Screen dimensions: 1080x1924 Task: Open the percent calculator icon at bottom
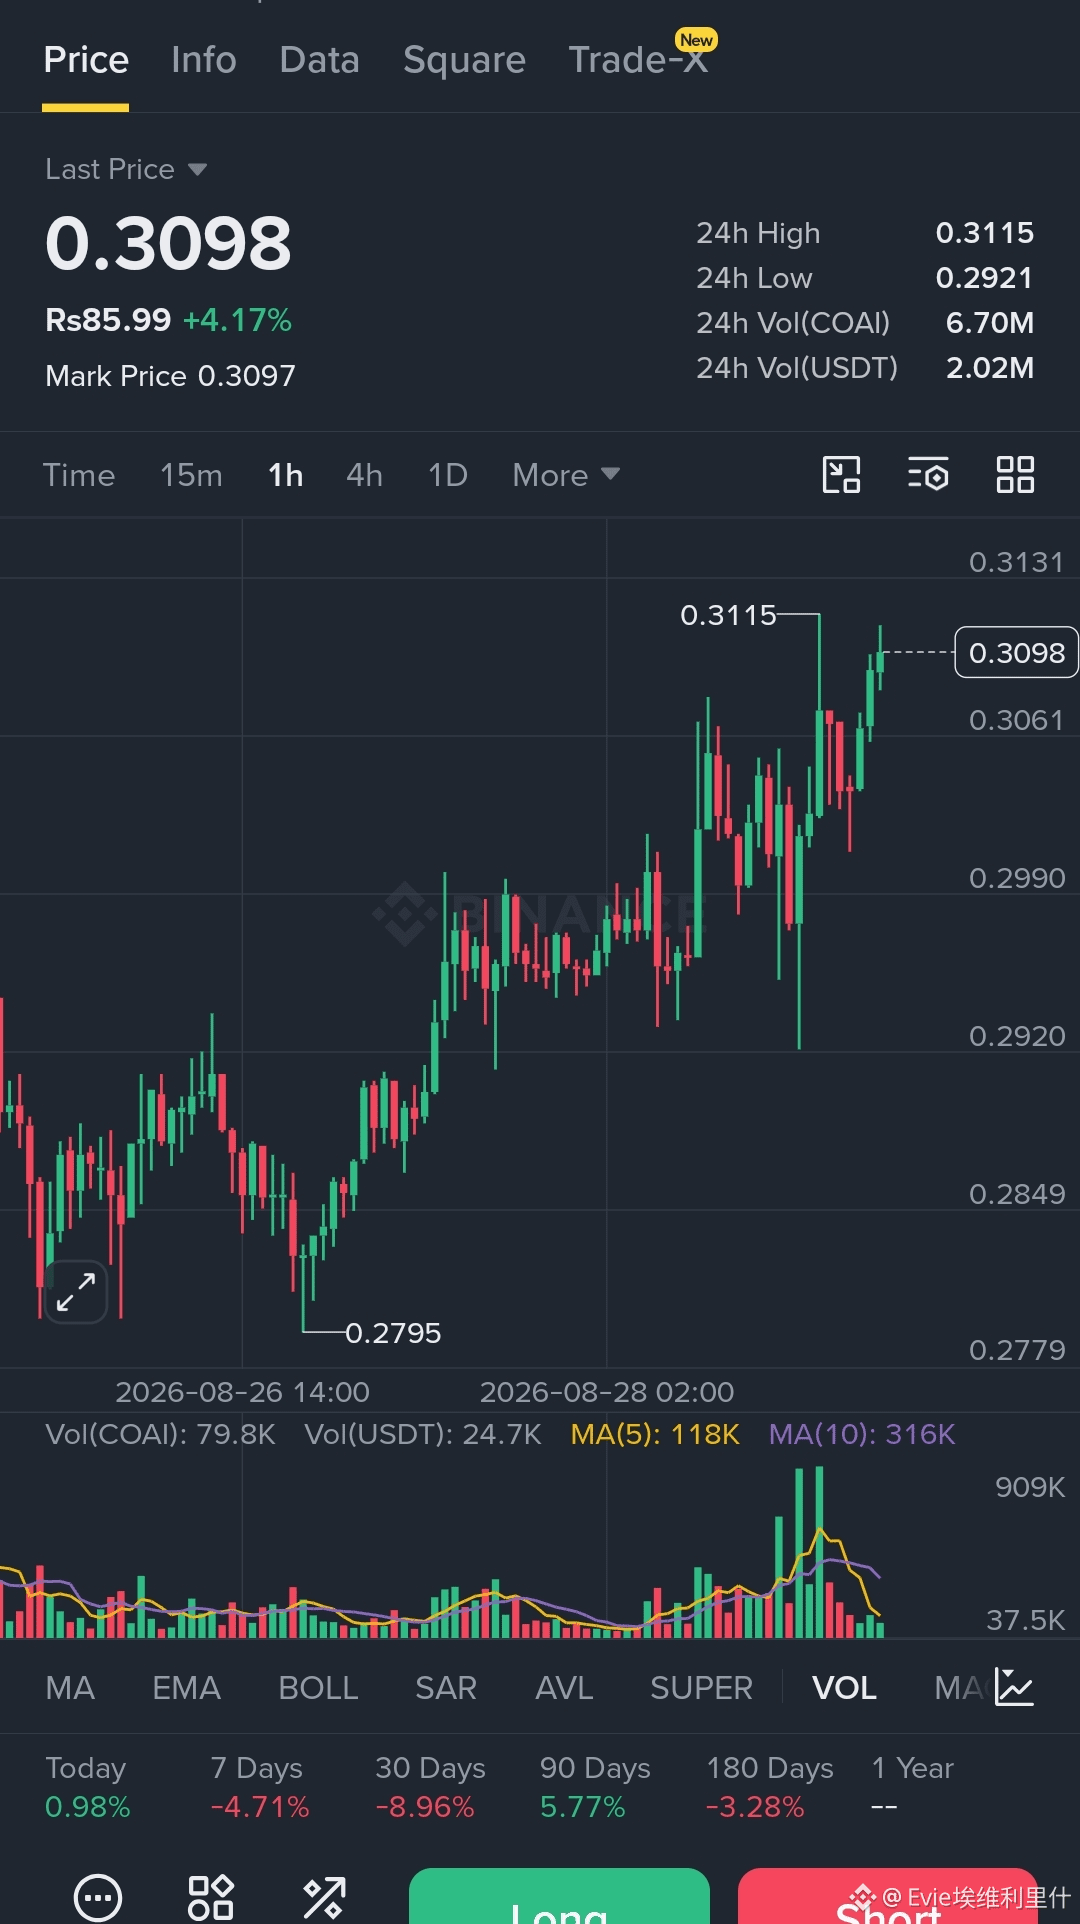[x=324, y=1897]
